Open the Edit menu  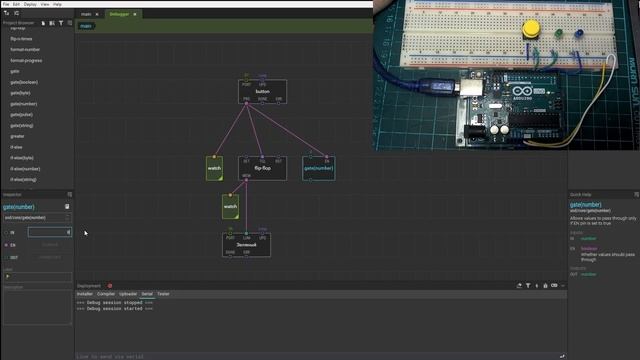tap(16, 4)
